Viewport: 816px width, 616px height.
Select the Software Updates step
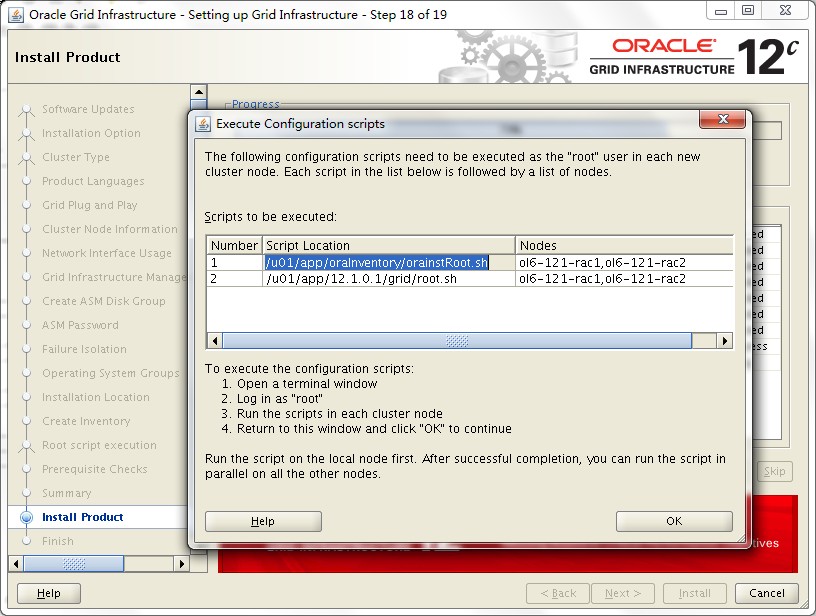tap(88, 109)
